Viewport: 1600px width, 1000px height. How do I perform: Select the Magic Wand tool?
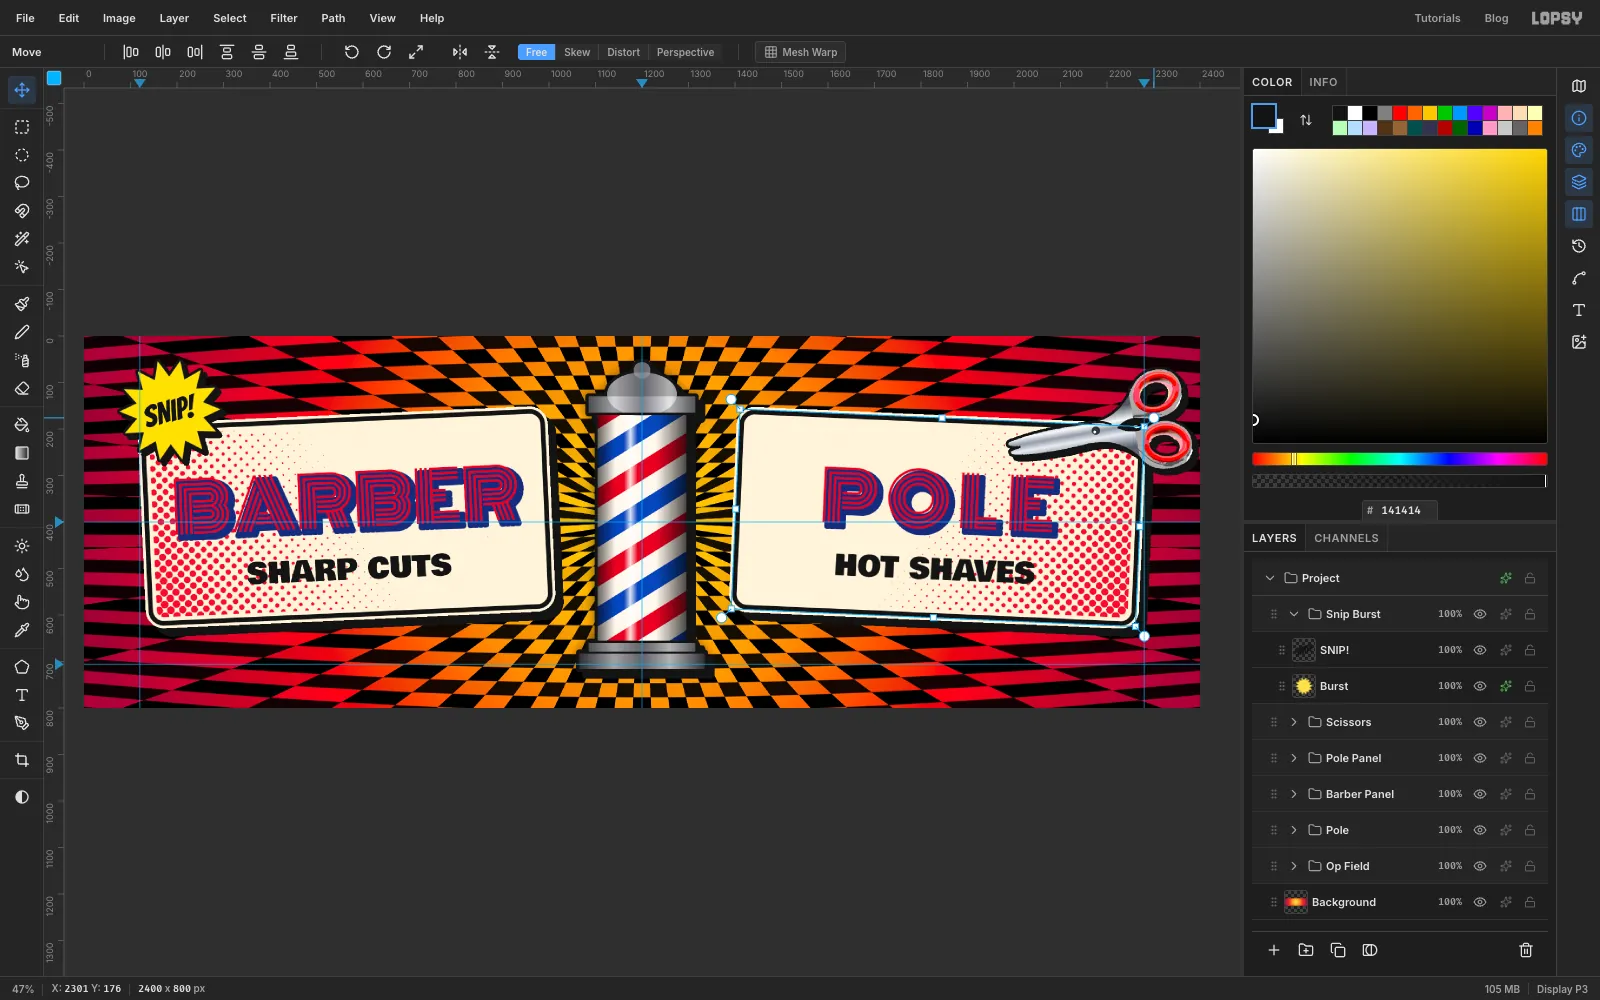pyautogui.click(x=22, y=239)
